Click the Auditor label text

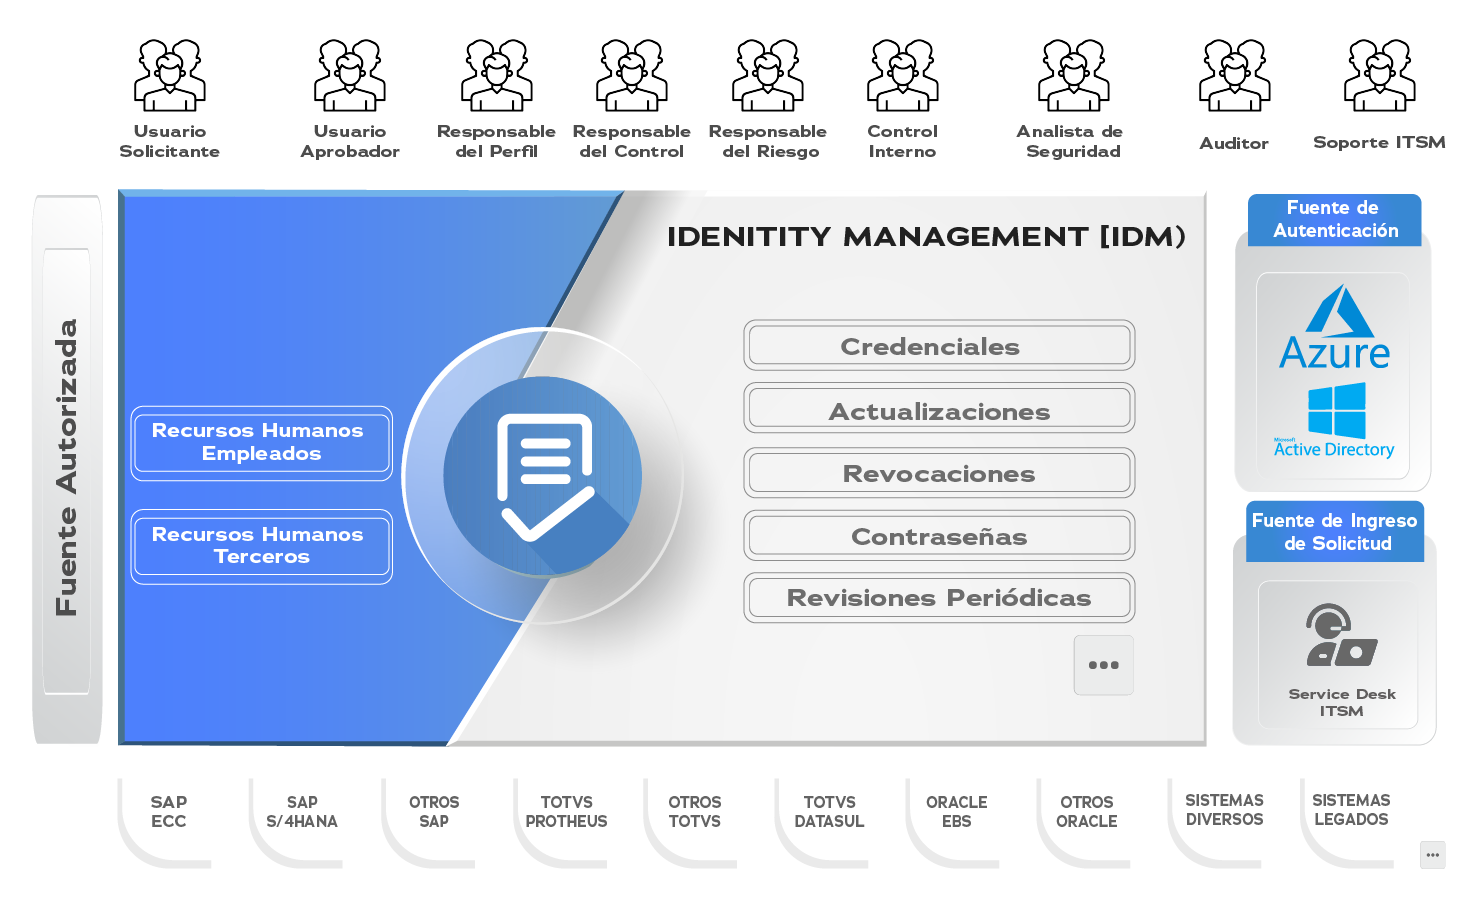[1235, 143]
